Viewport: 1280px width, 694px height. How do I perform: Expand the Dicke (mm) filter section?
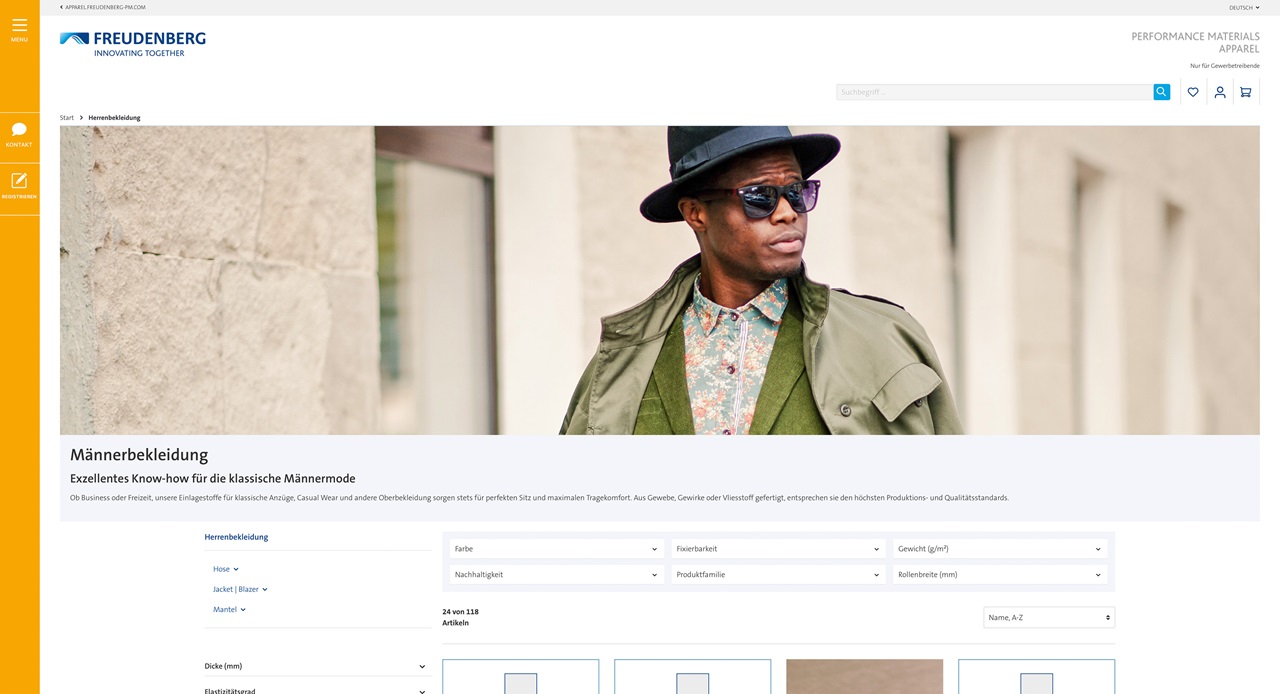pos(317,665)
